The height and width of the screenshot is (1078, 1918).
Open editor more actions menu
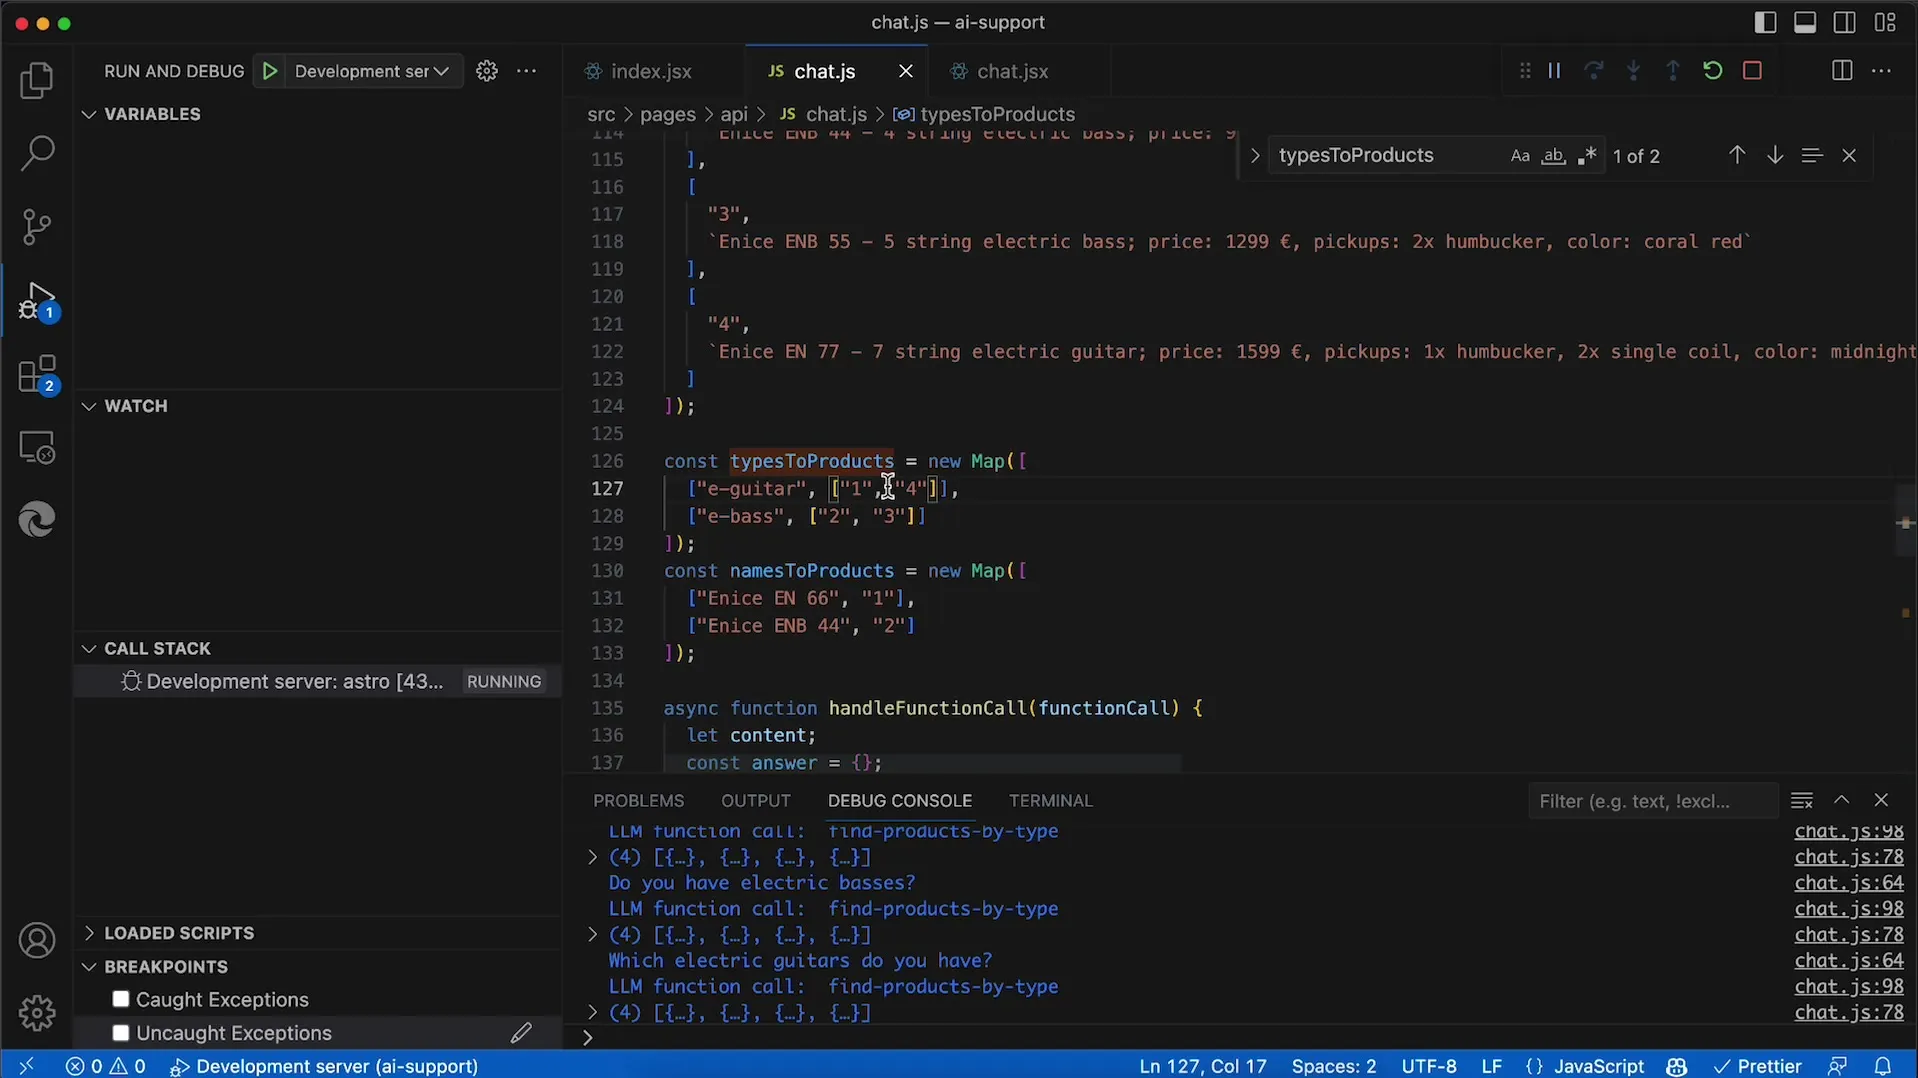click(1882, 71)
